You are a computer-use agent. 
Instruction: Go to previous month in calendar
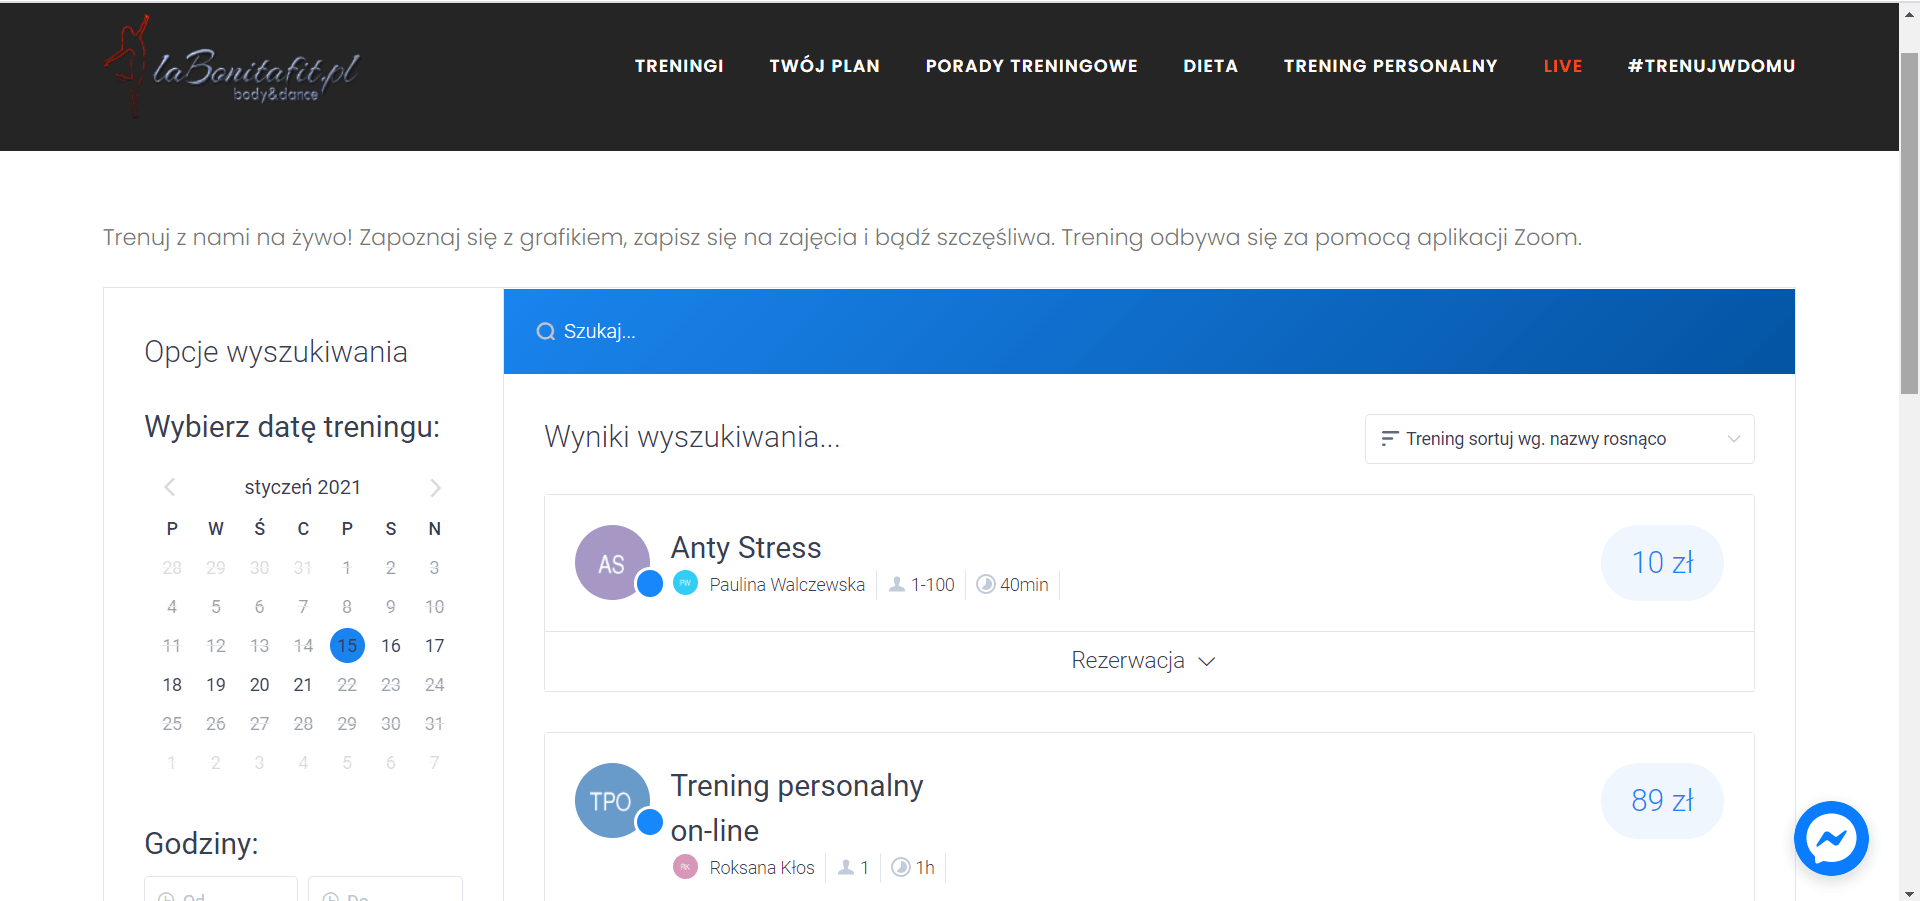click(x=170, y=487)
